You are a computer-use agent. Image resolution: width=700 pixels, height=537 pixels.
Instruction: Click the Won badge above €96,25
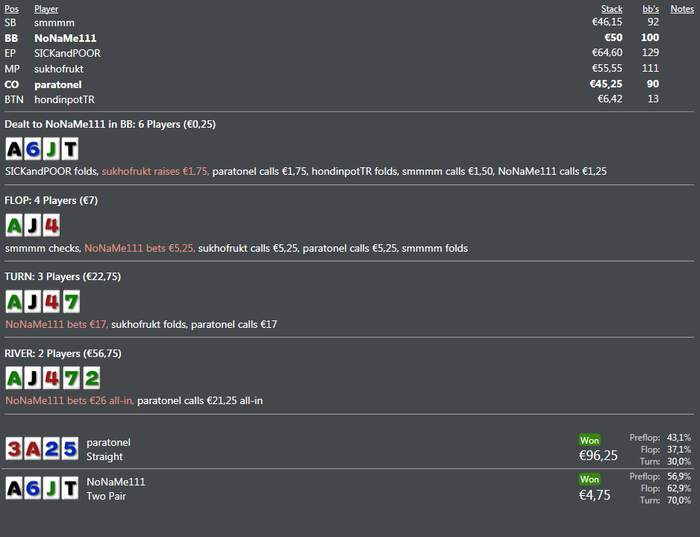(x=590, y=440)
